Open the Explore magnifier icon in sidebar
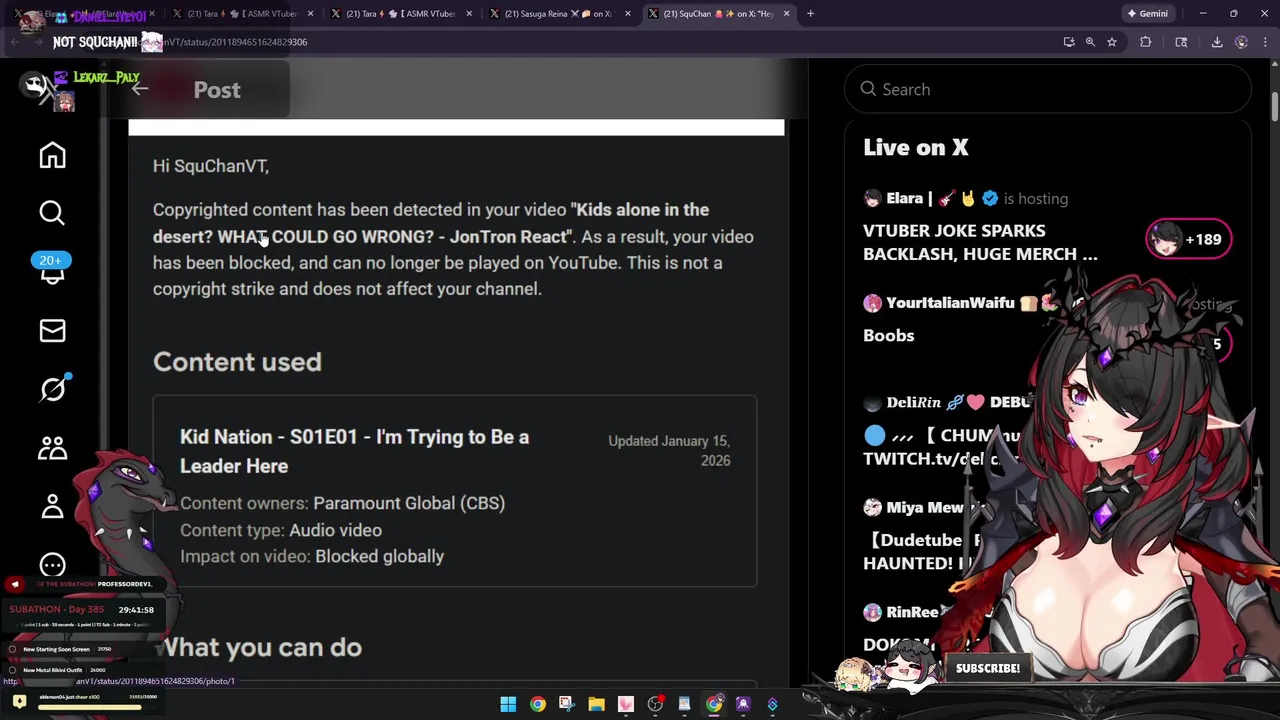 point(52,213)
